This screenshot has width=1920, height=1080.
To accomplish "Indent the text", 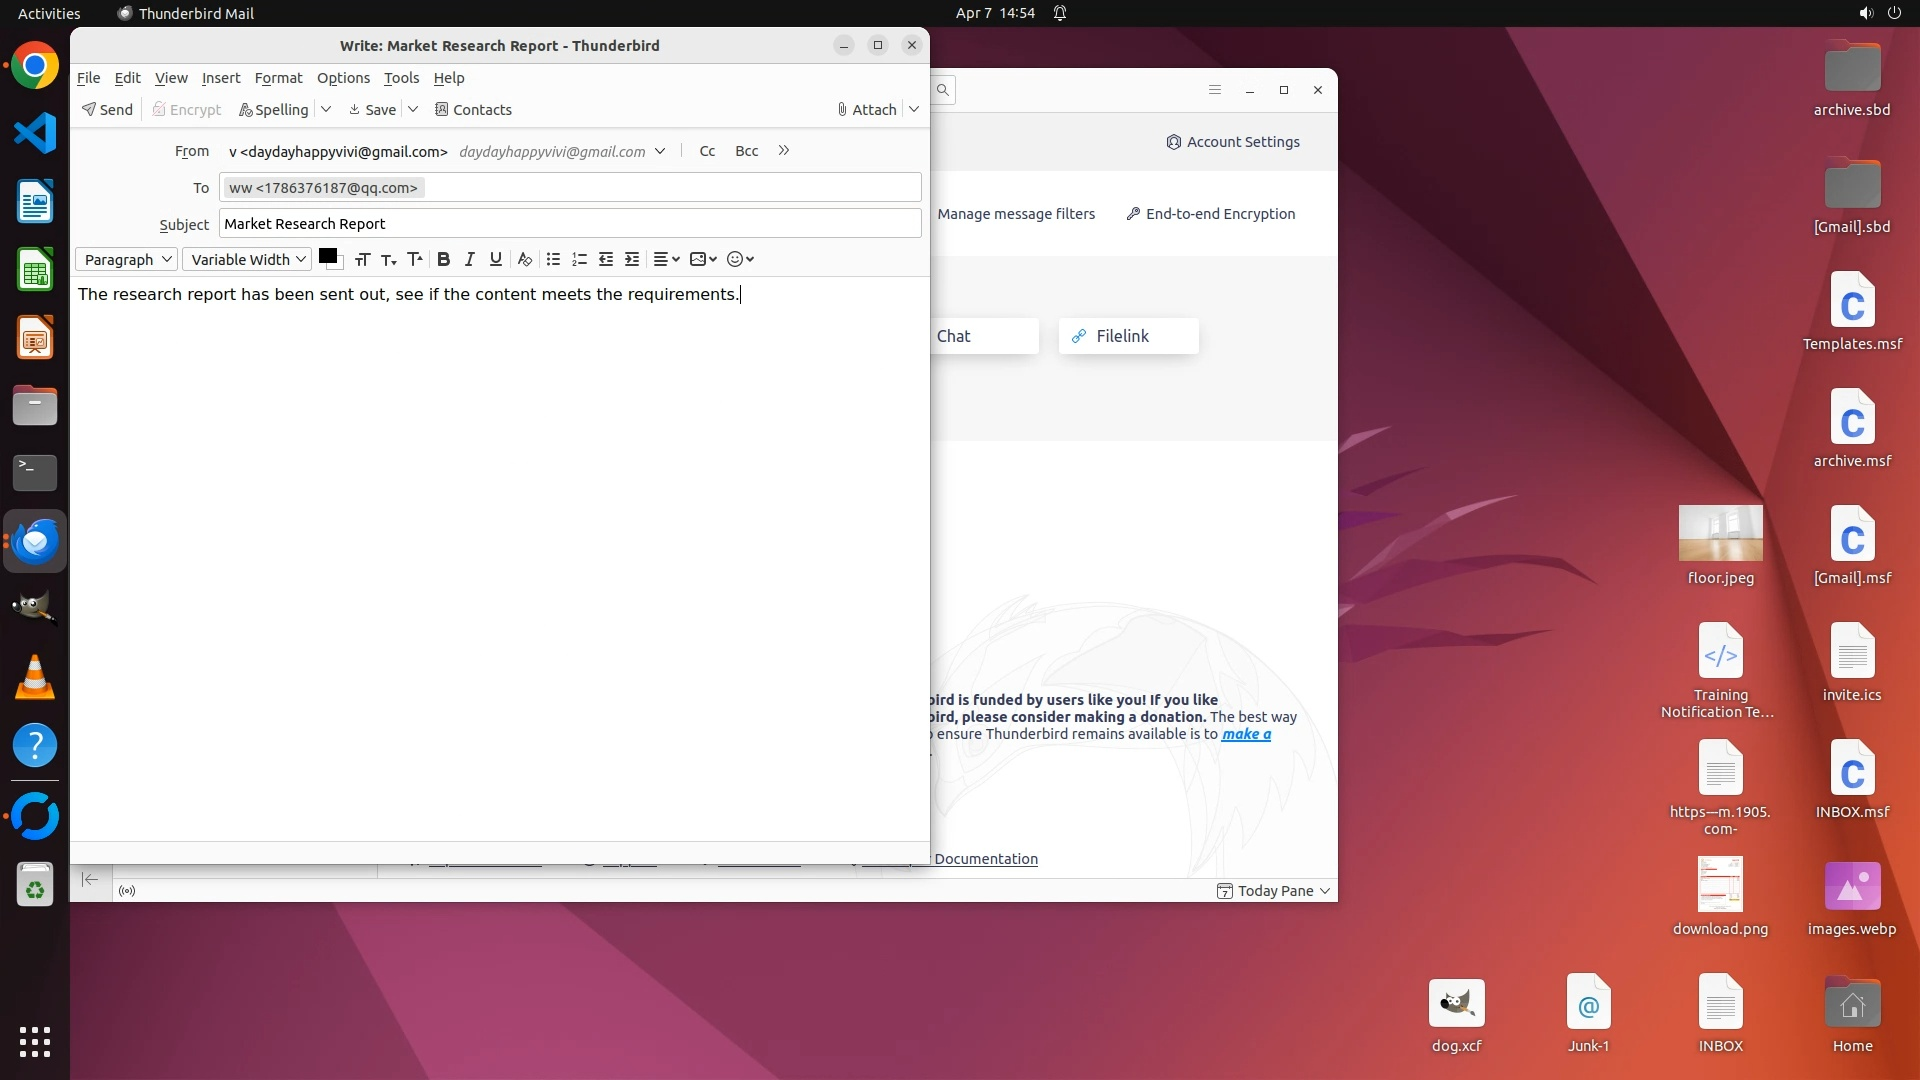I will pyautogui.click(x=632, y=259).
